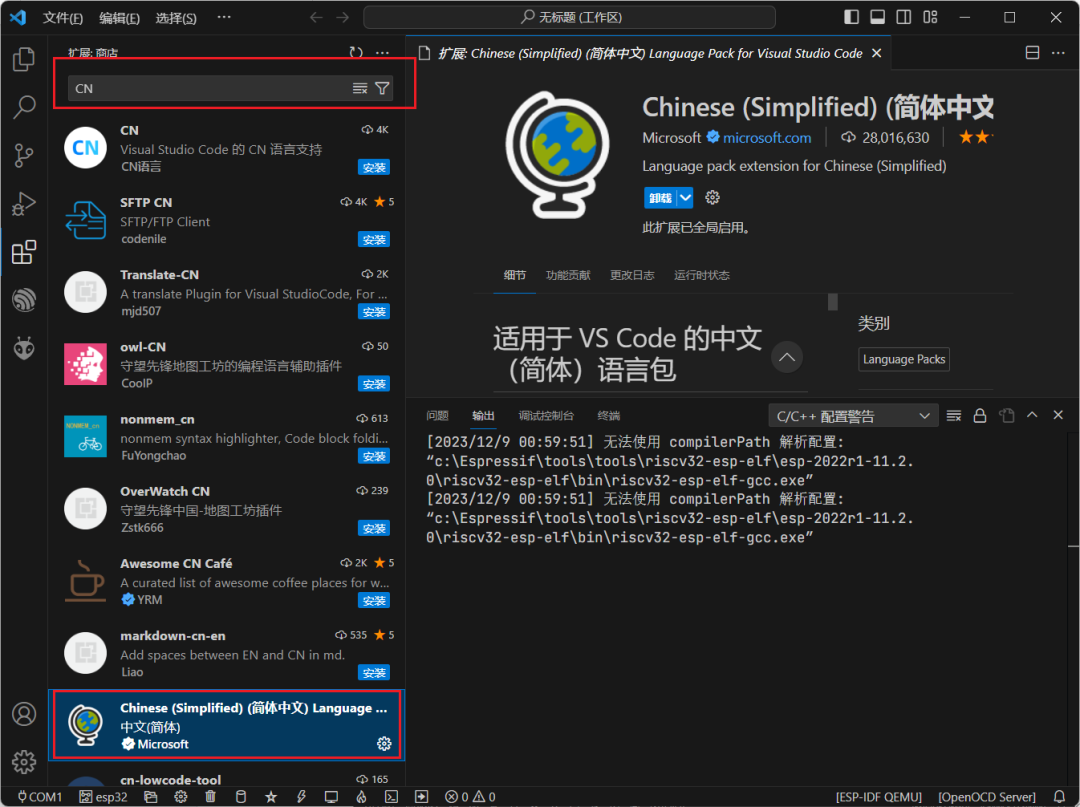Viewport: 1080px width, 807px height.
Task: Open the Run and Debug view
Action: point(24,203)
